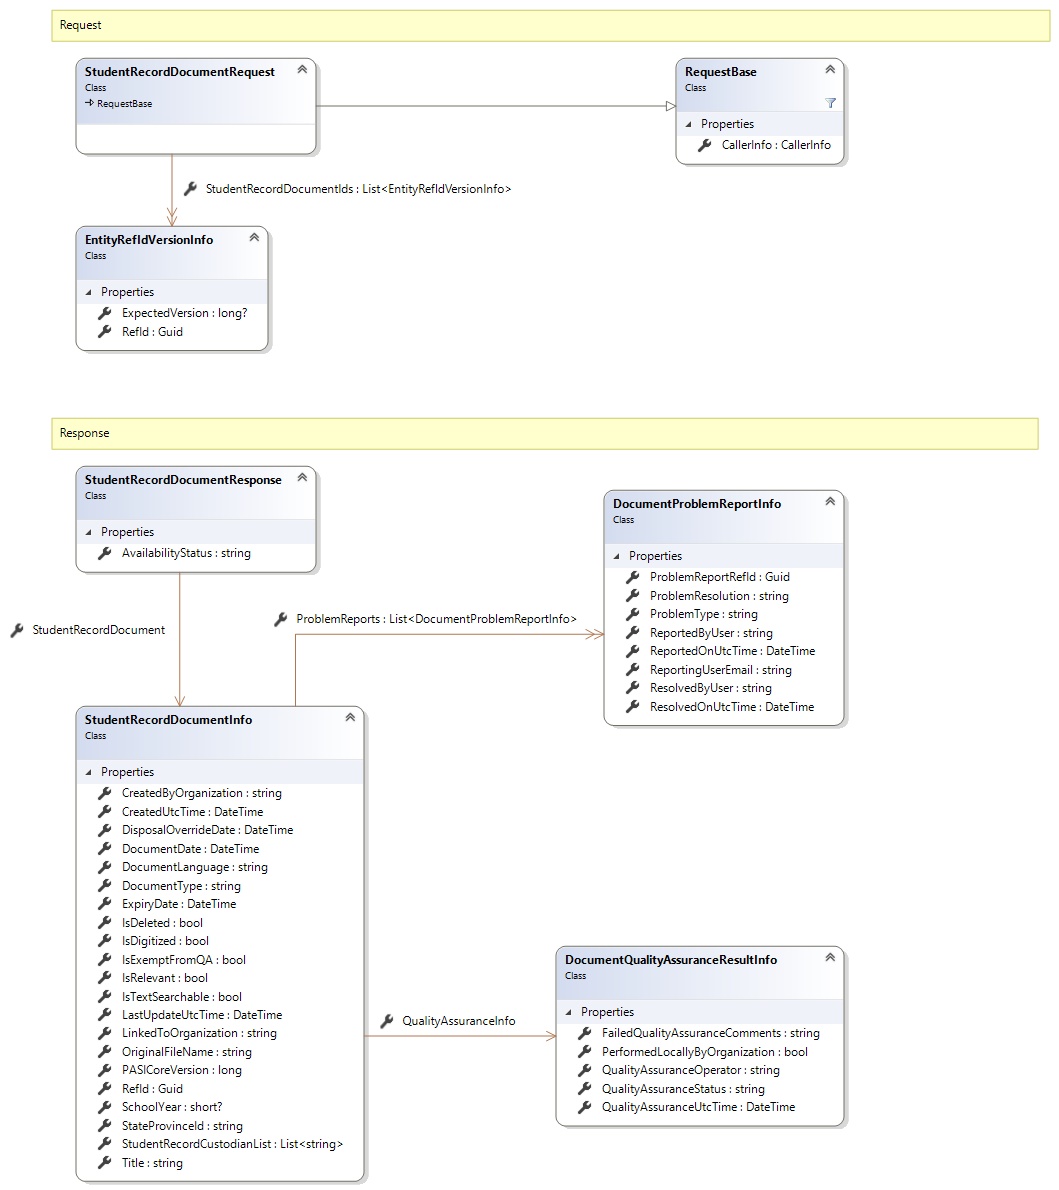Image resolution: width=1059 pixels, height=1190 pixels.
Task: Collapse Properties section in StudentRecordDocumentInfo
Action: point(88,772)
